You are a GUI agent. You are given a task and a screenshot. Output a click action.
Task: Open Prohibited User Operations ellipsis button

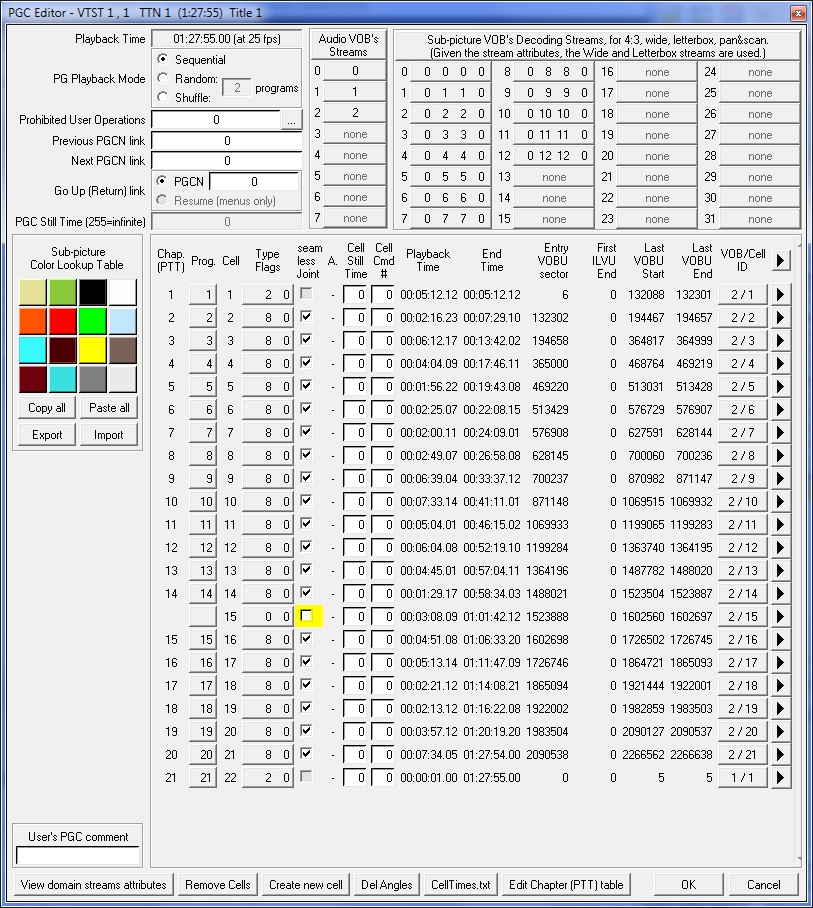pyautogui.click(x=291, y=120)
